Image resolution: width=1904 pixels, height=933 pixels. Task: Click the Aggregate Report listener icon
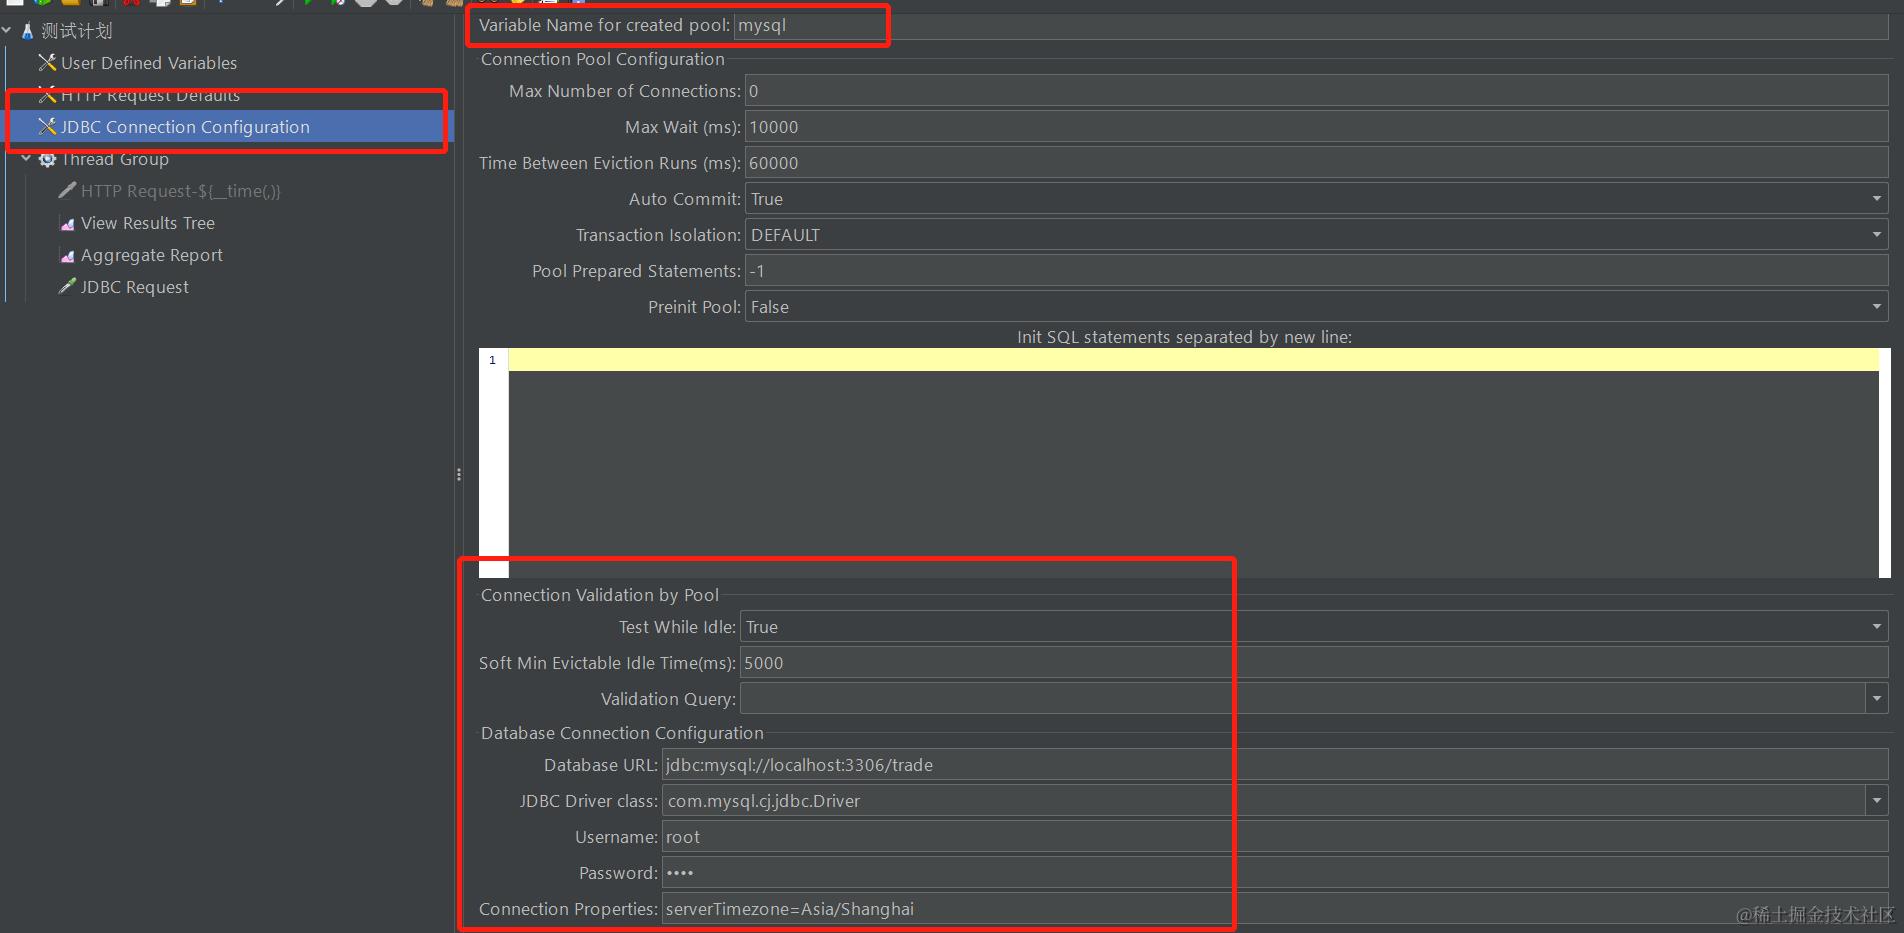pos(67,255)
